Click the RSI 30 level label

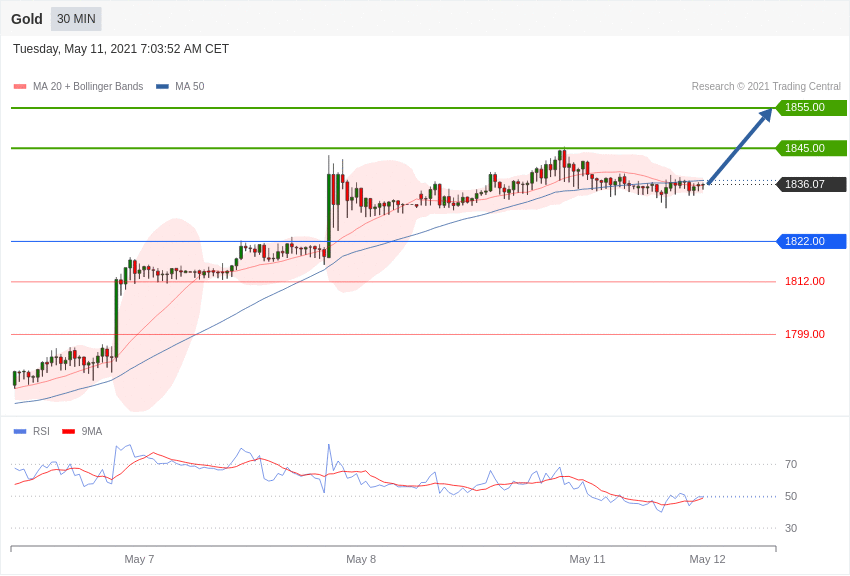(x=791, y=528)
